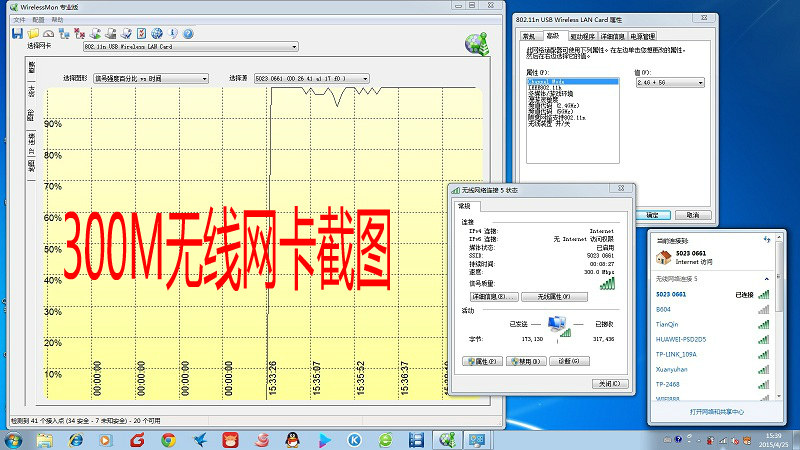Collapse the 无线网络连接 5 section chevron
Screen dimensions: 800x450
(x=766, y=279)
